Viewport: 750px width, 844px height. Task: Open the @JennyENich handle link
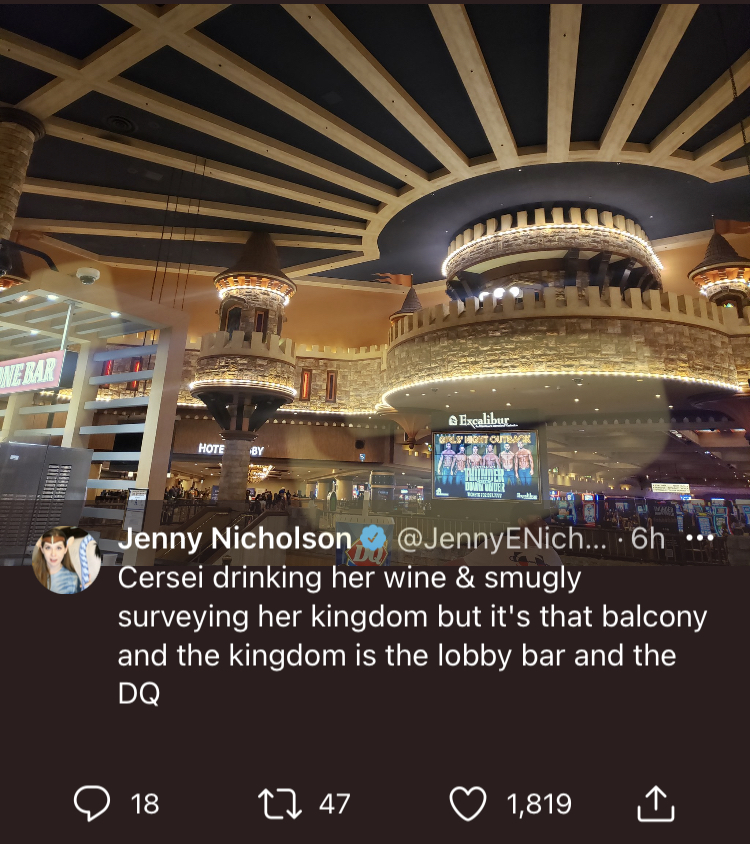point(502,539)
